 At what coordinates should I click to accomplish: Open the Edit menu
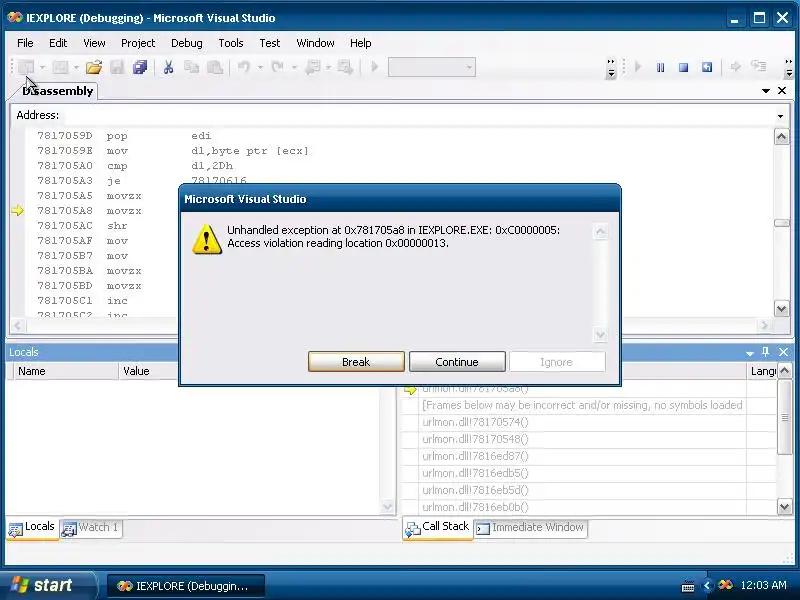58,43
